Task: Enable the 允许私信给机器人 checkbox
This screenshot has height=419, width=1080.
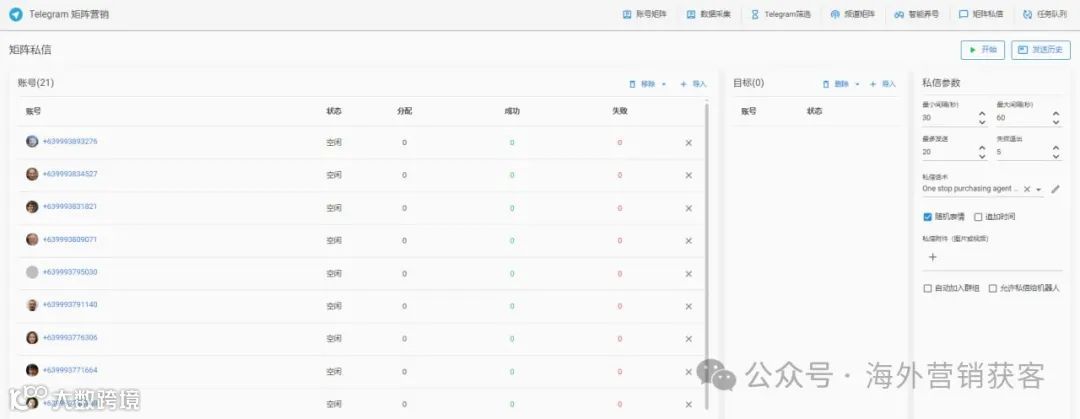Action: [993, 289]
